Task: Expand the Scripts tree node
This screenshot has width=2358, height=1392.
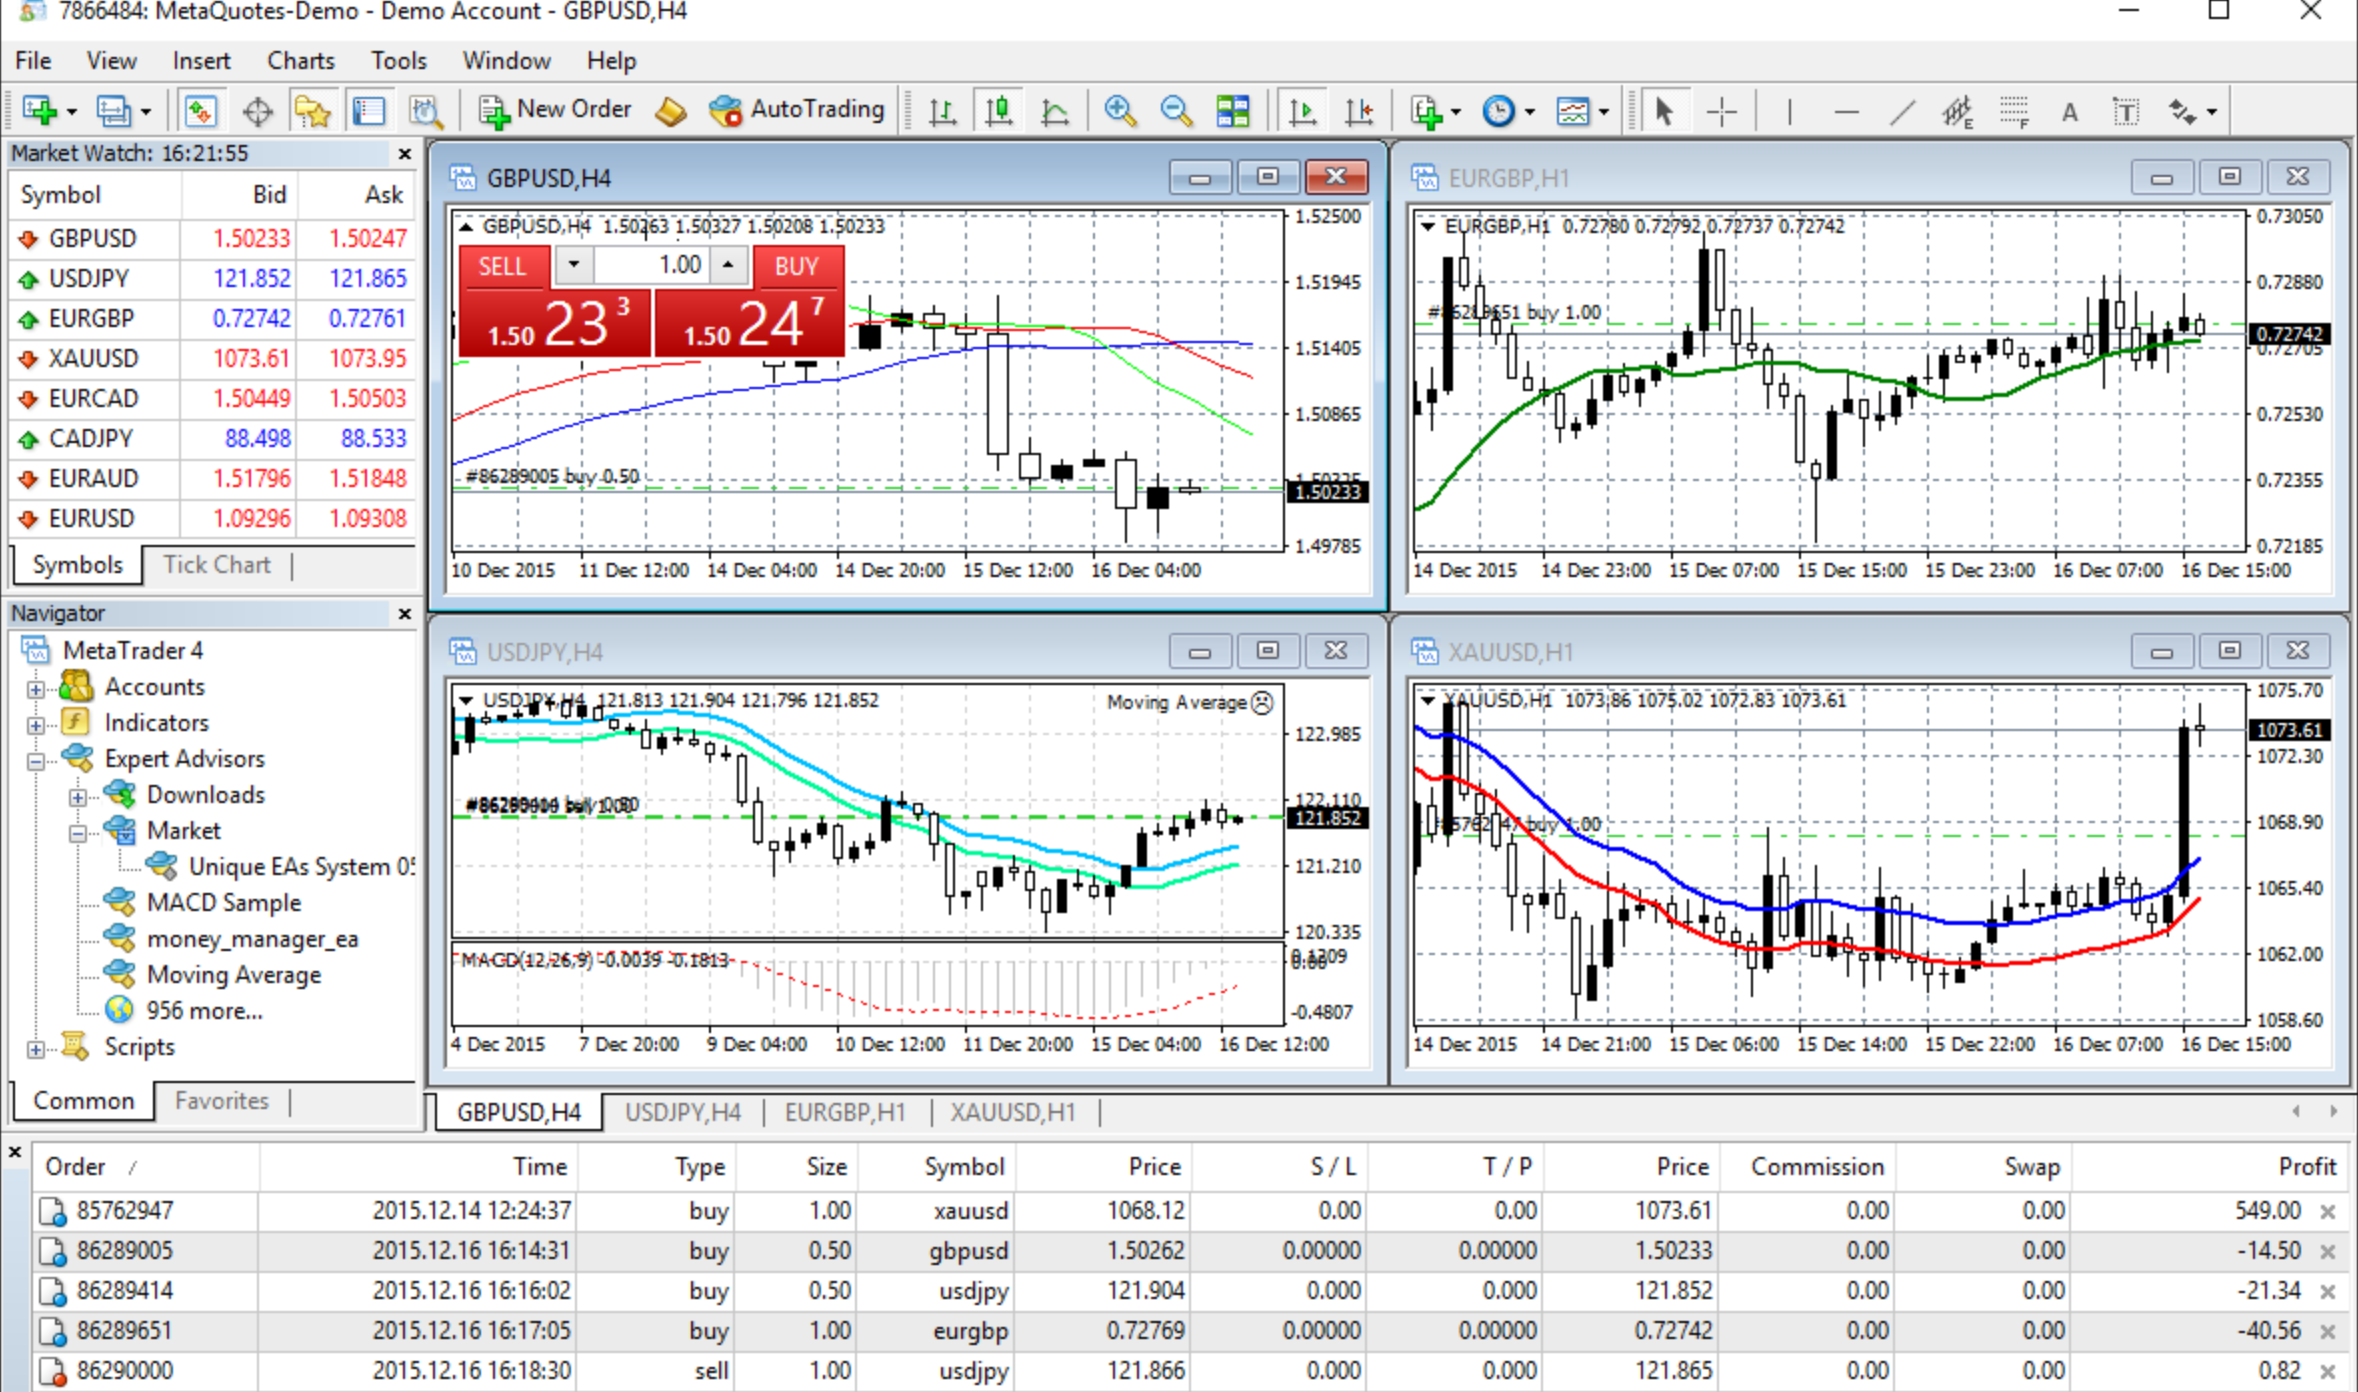Action: (x=36, y=1049)
